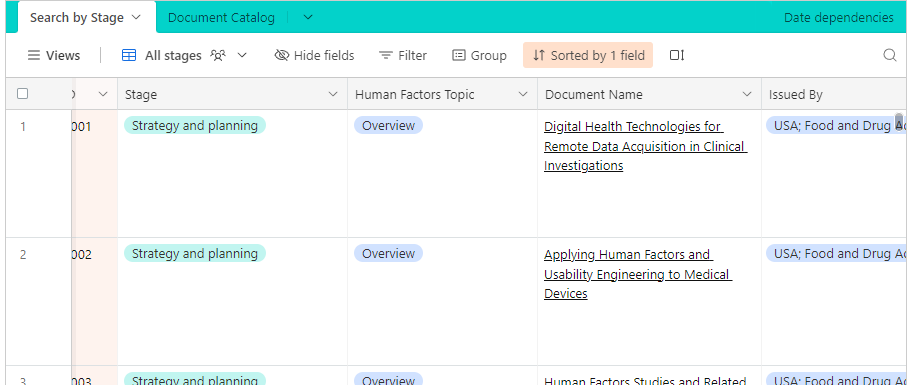Click Overview tag in row 1
The image size is (908, 385).
[389, 126]
